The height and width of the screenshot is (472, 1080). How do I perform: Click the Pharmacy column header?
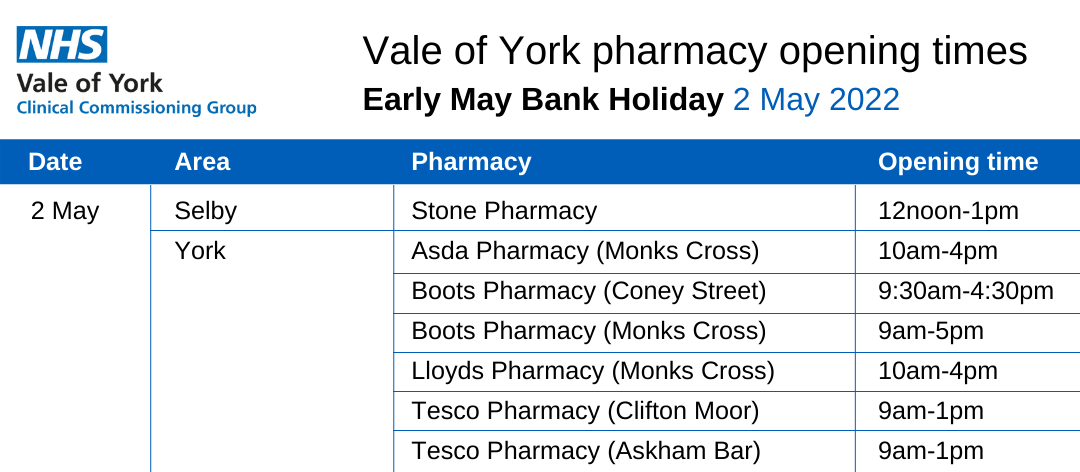click(471, 162)
